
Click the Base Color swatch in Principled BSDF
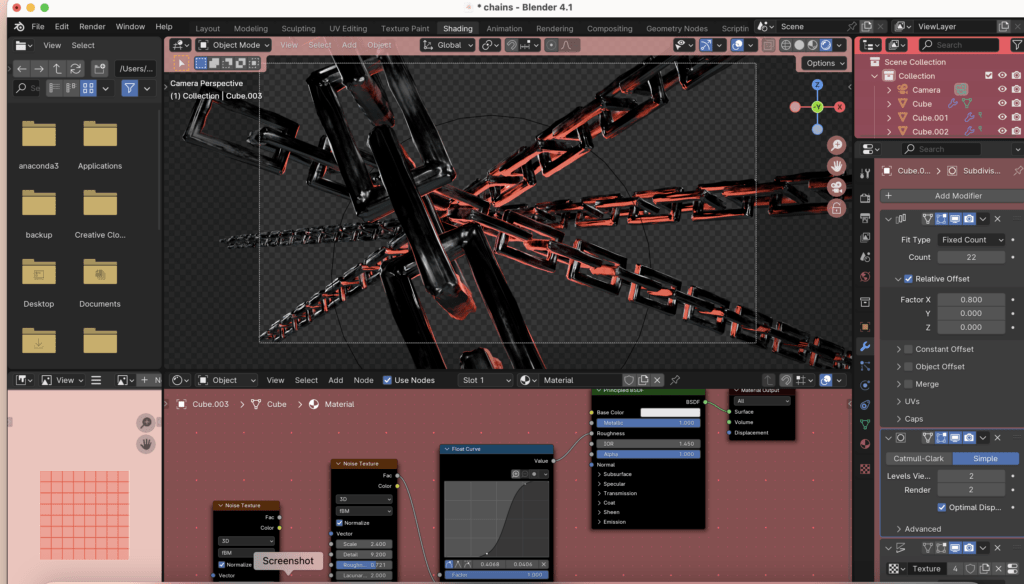670,412
